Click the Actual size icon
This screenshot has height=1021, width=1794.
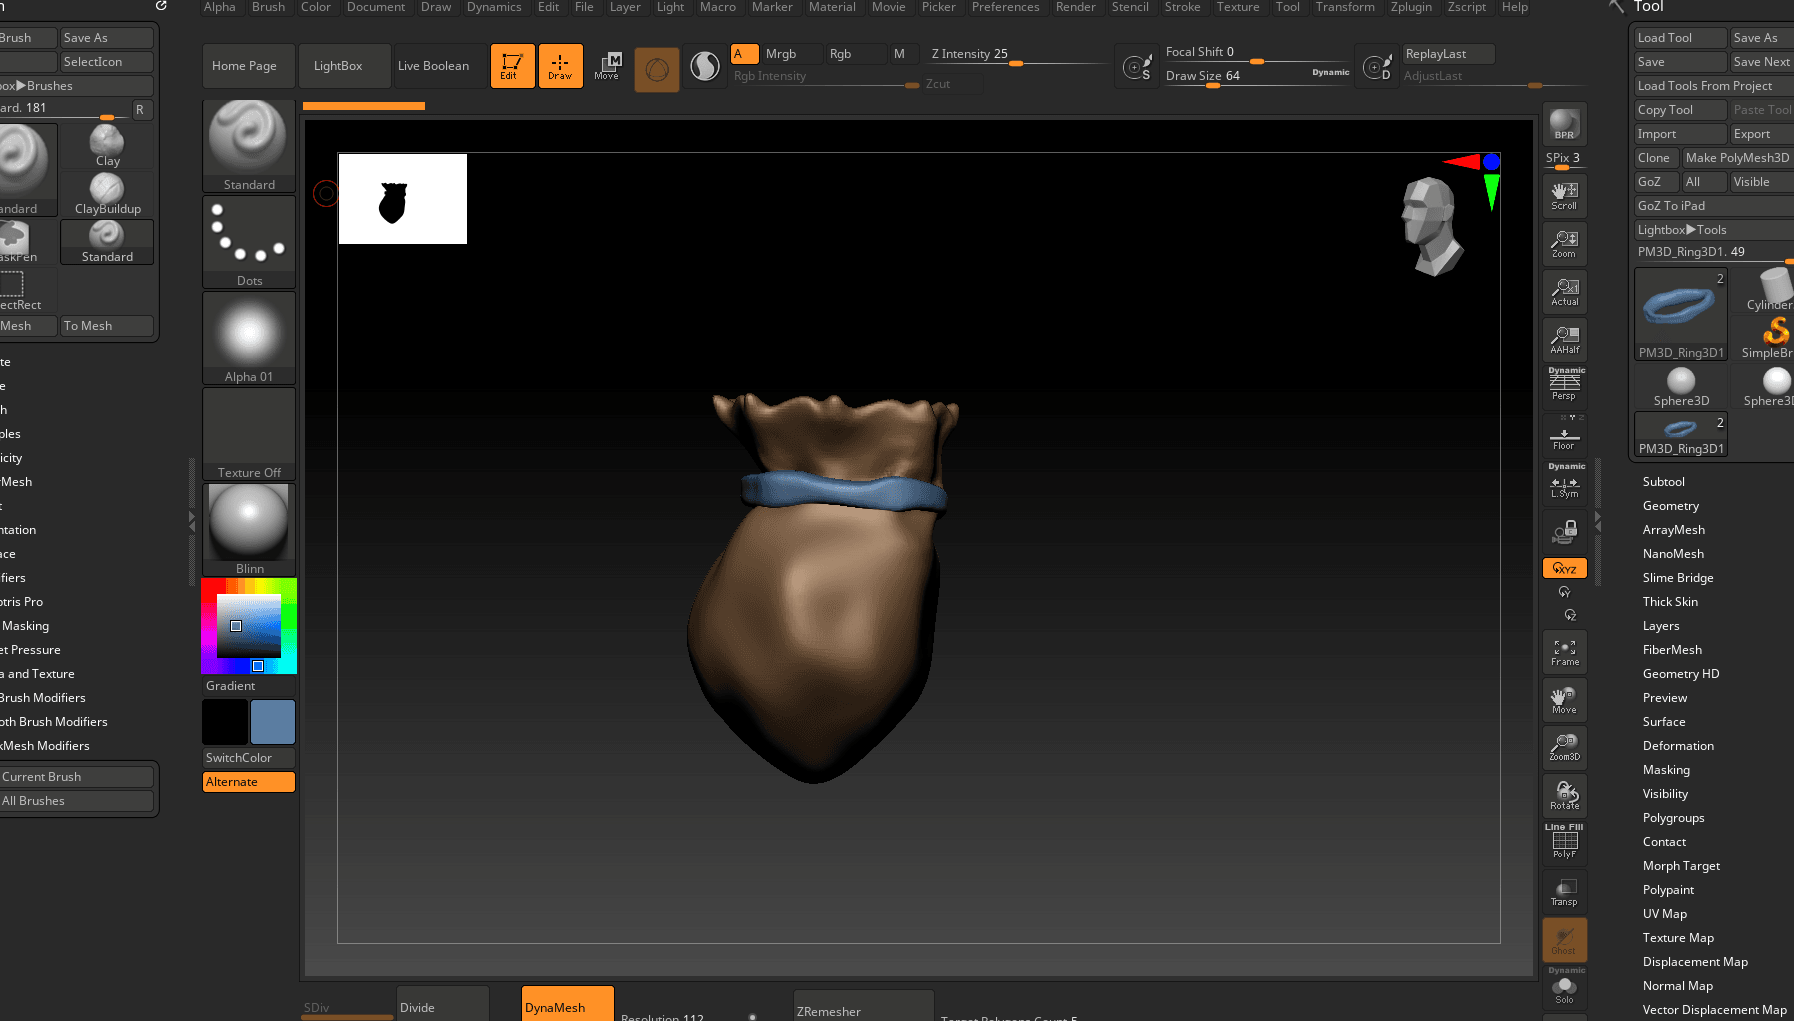tap(1564, 291)
